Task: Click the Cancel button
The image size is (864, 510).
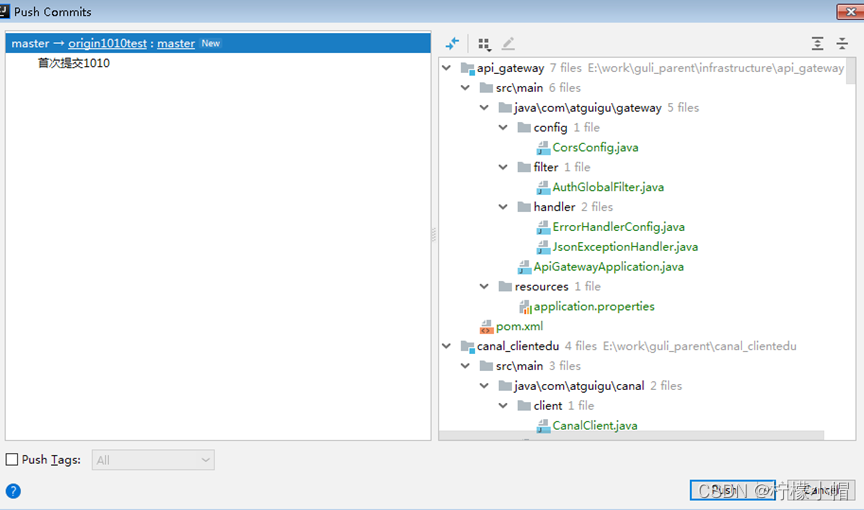Action: (x=820, y=490)
